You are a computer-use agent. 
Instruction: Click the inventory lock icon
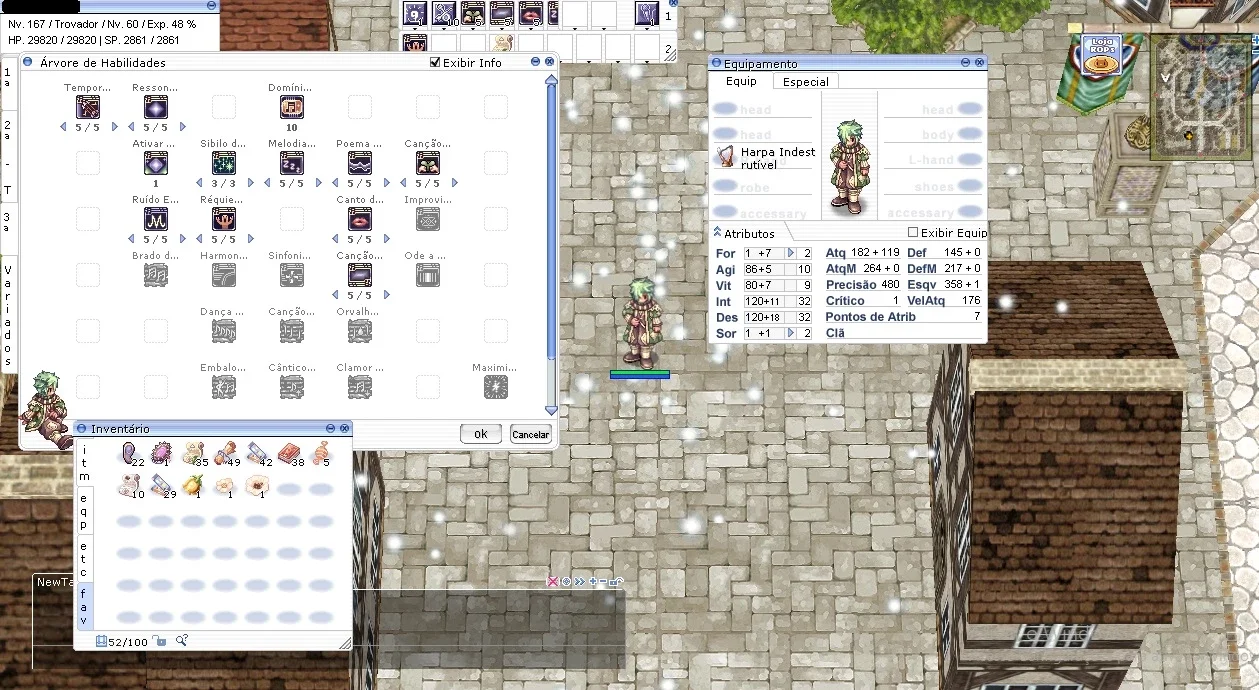[158, 641]
